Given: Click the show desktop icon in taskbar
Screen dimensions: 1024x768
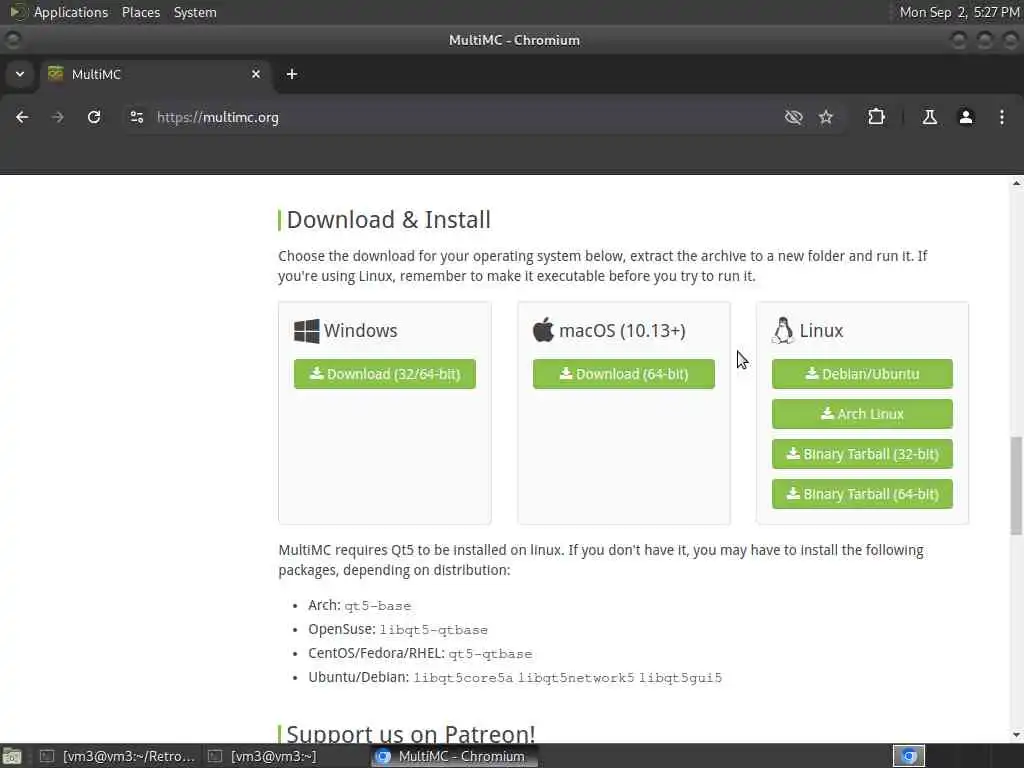Looking at the screenshot, I should (x=12, y=757).
